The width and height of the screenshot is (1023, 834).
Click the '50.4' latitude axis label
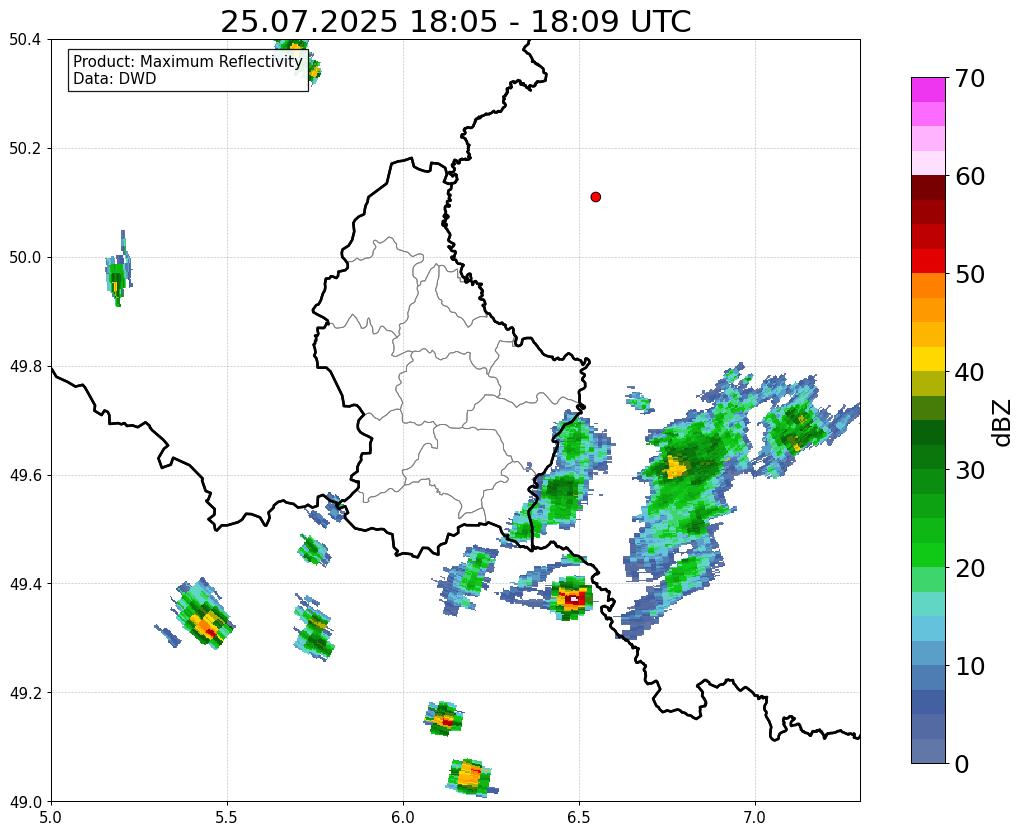tap(25, 40)
